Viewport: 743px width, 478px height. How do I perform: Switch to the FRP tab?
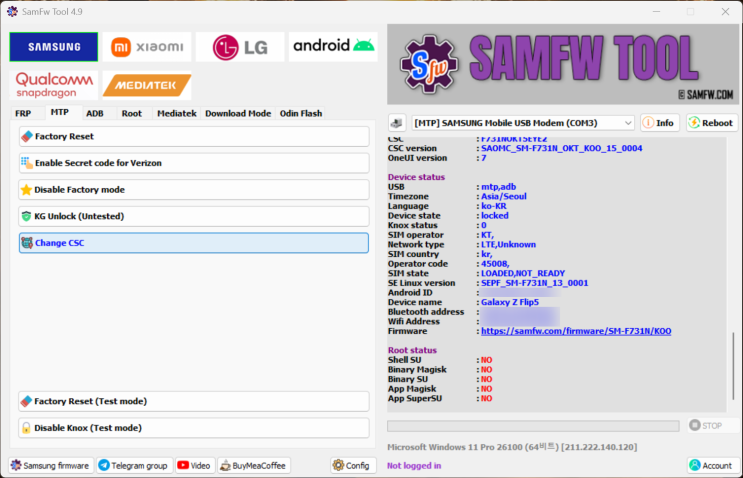23,114
